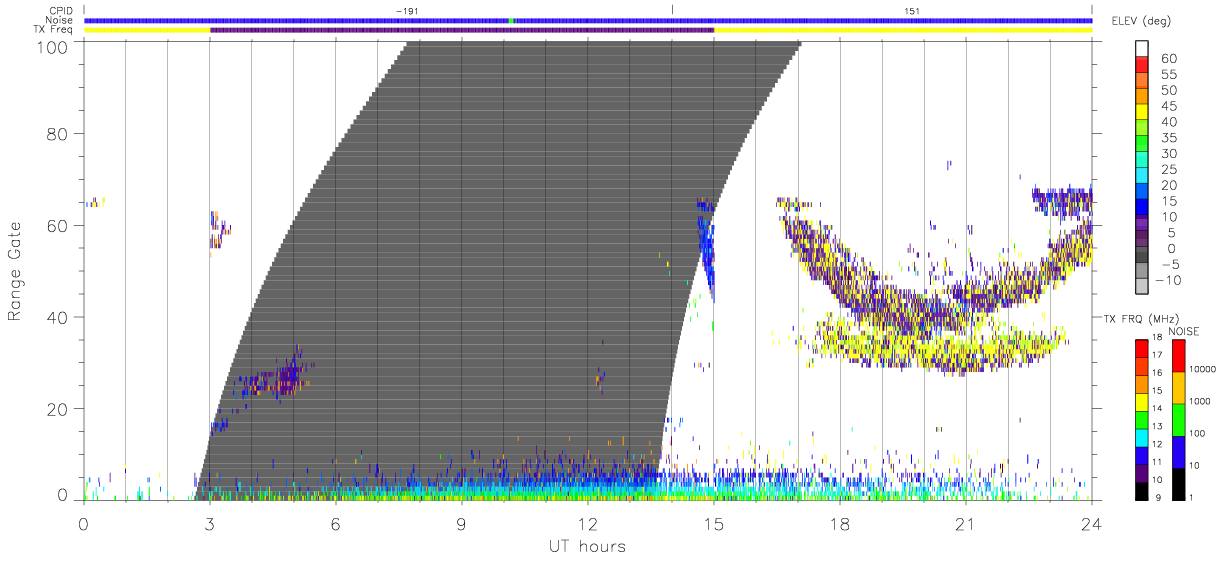Image resolution: width=1228 pixels, height=567 pixels.
Task: Click x-axis tick label '15'
Action: pos(714,523)
